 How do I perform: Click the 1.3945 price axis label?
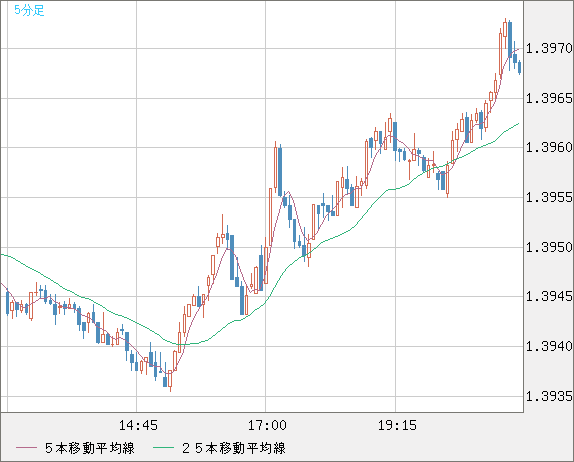549,297
